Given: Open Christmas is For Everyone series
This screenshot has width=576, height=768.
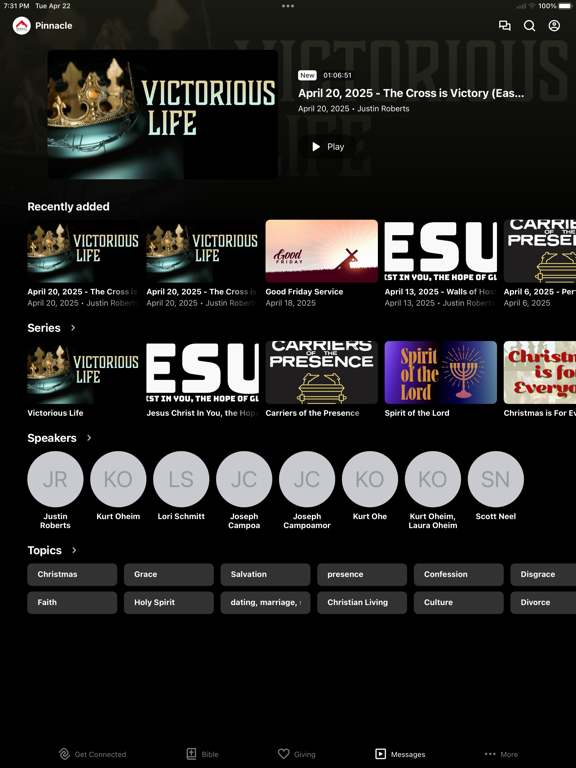Looking at the screenshot, I should pyautogui.click(x=540, y=372).
